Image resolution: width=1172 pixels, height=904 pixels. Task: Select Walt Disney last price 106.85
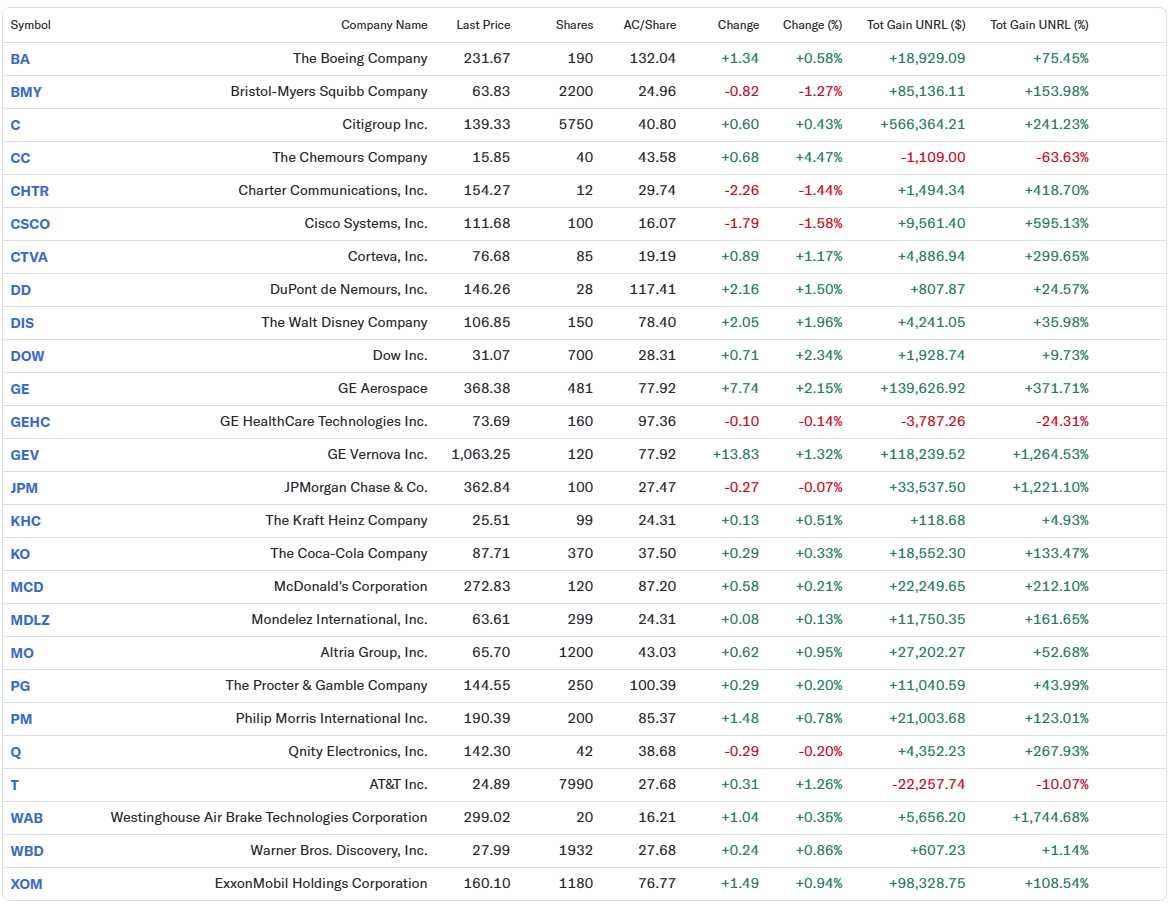tap(487, 322)
